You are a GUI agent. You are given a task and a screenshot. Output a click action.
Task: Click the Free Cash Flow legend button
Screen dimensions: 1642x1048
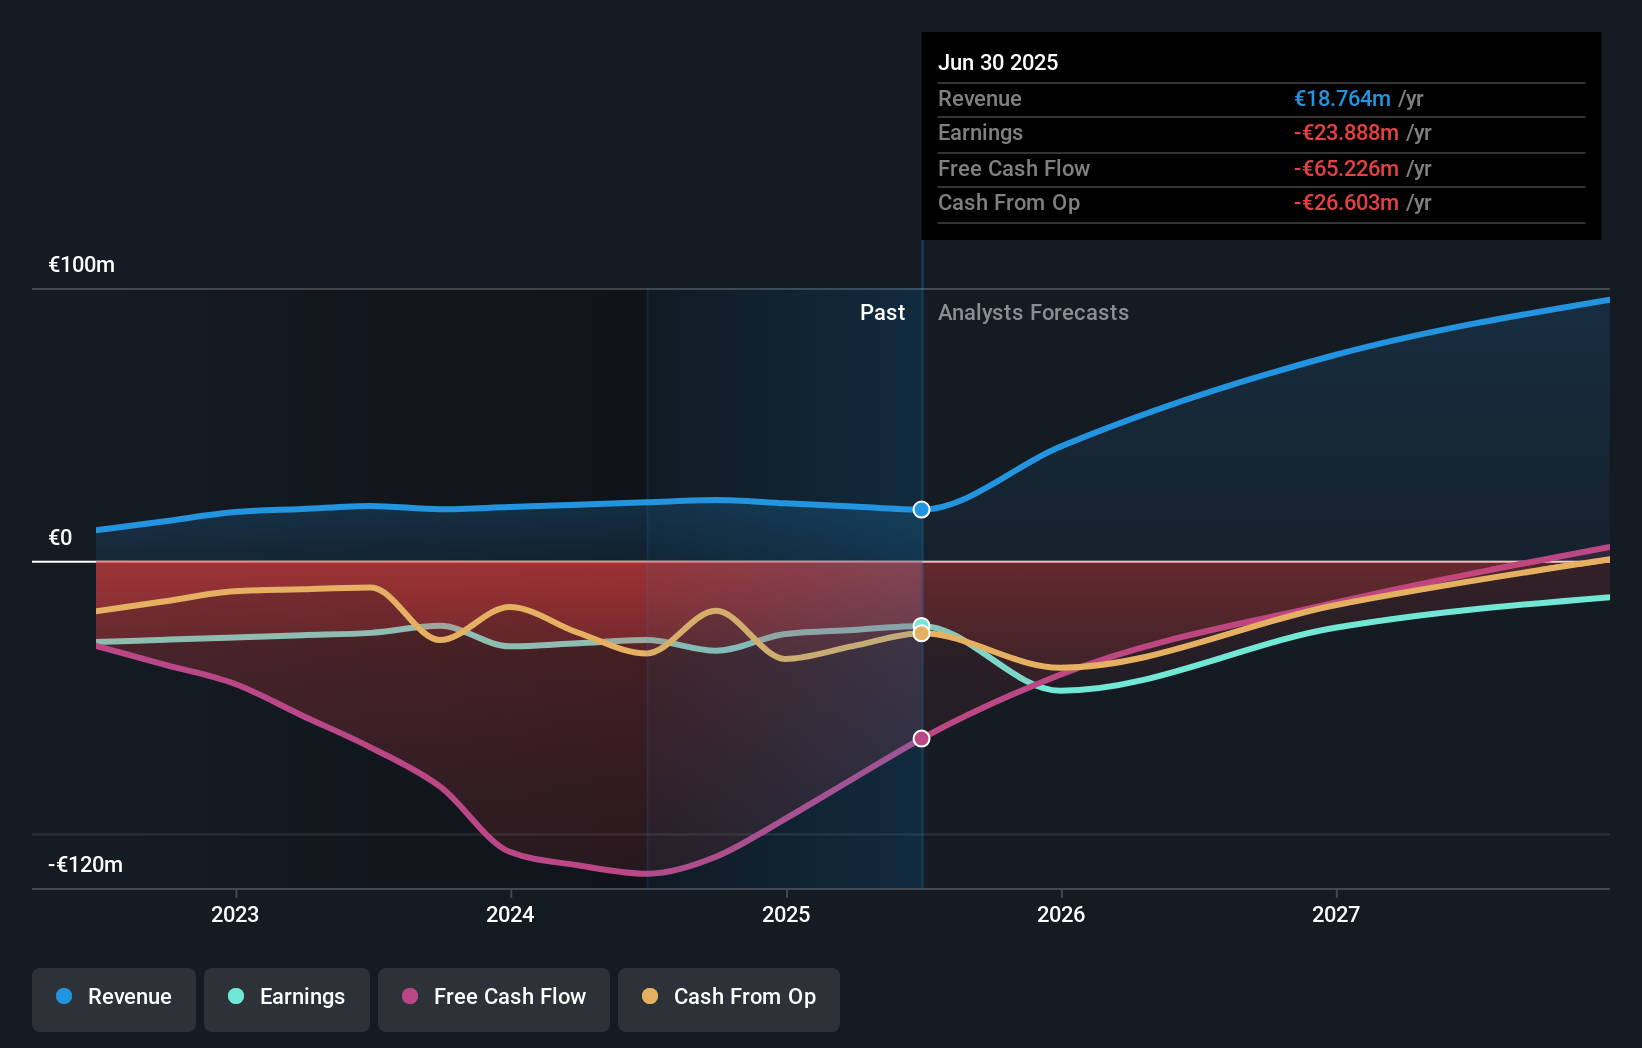click(x=494, y=997)
